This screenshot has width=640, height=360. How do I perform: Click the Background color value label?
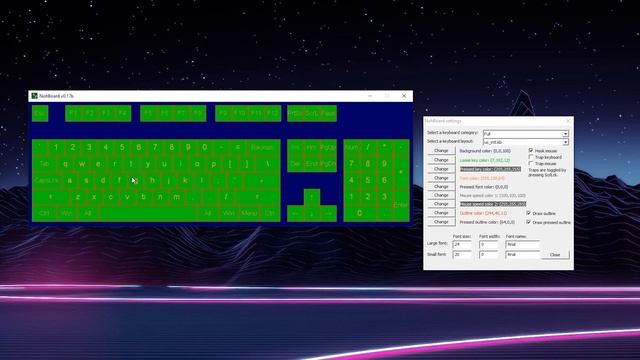(485, 151)
